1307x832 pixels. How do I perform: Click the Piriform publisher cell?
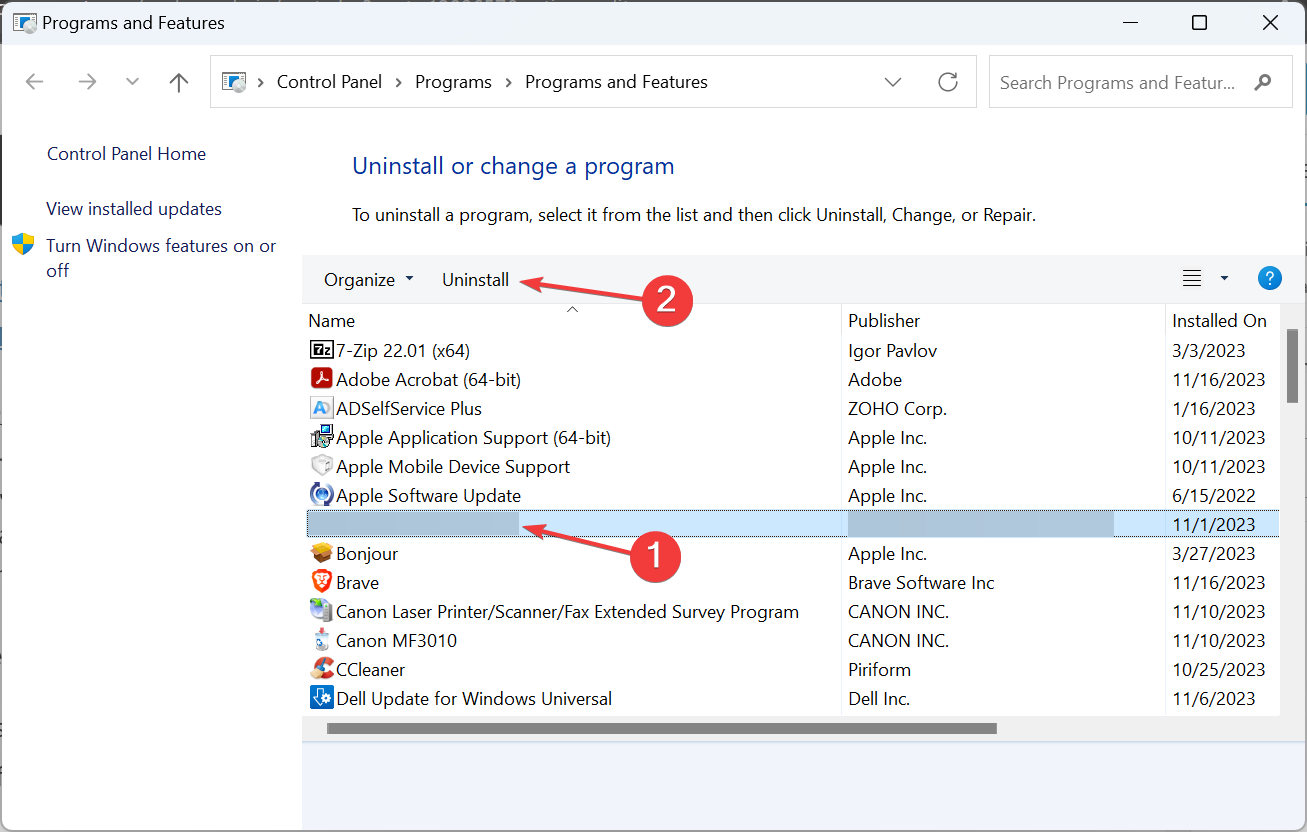coord(879,670)
